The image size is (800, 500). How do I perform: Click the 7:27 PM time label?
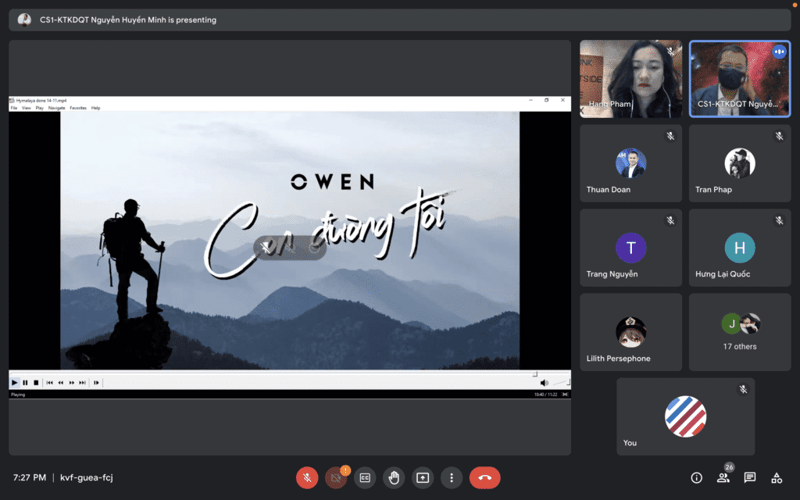tap(30, 478)
